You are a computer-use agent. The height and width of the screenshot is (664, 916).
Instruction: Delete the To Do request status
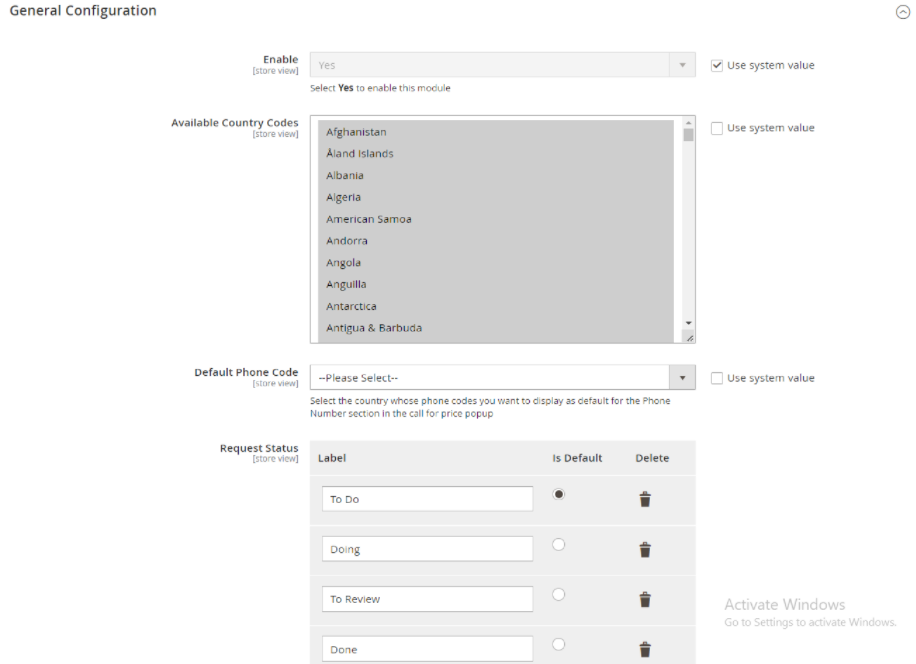[x=645, y=500]
